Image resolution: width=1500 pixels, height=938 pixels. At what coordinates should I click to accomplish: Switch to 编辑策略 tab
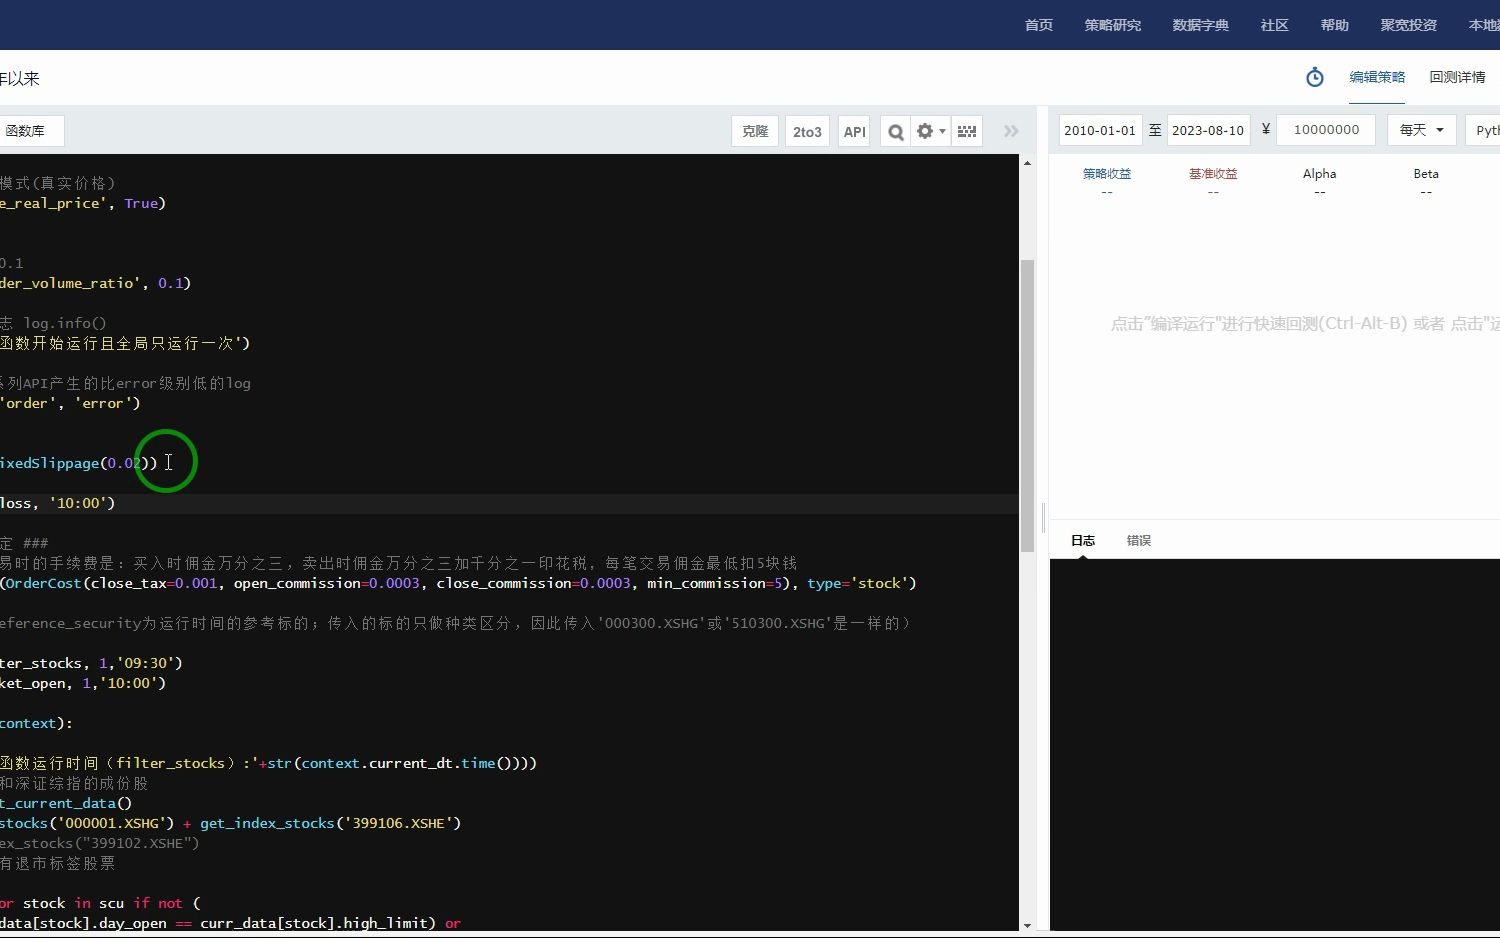[x=1377, y=77]
